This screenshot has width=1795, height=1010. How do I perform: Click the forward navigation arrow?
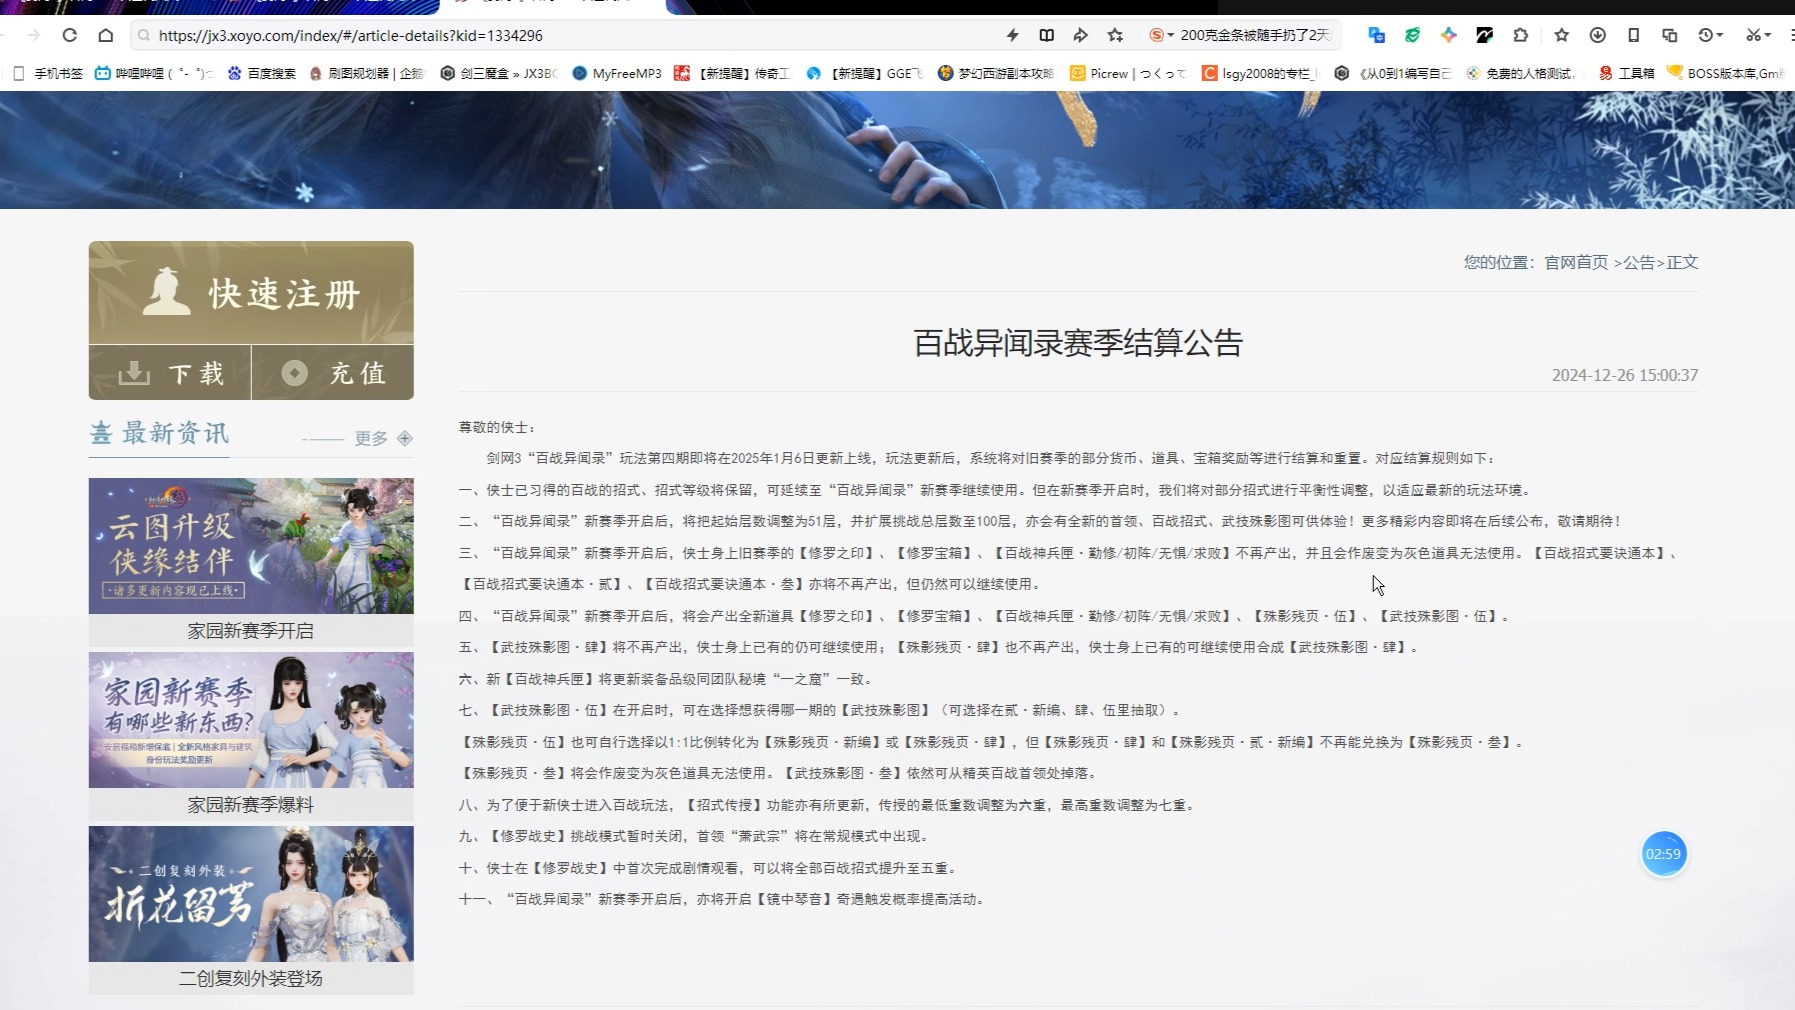coord(33,35)
